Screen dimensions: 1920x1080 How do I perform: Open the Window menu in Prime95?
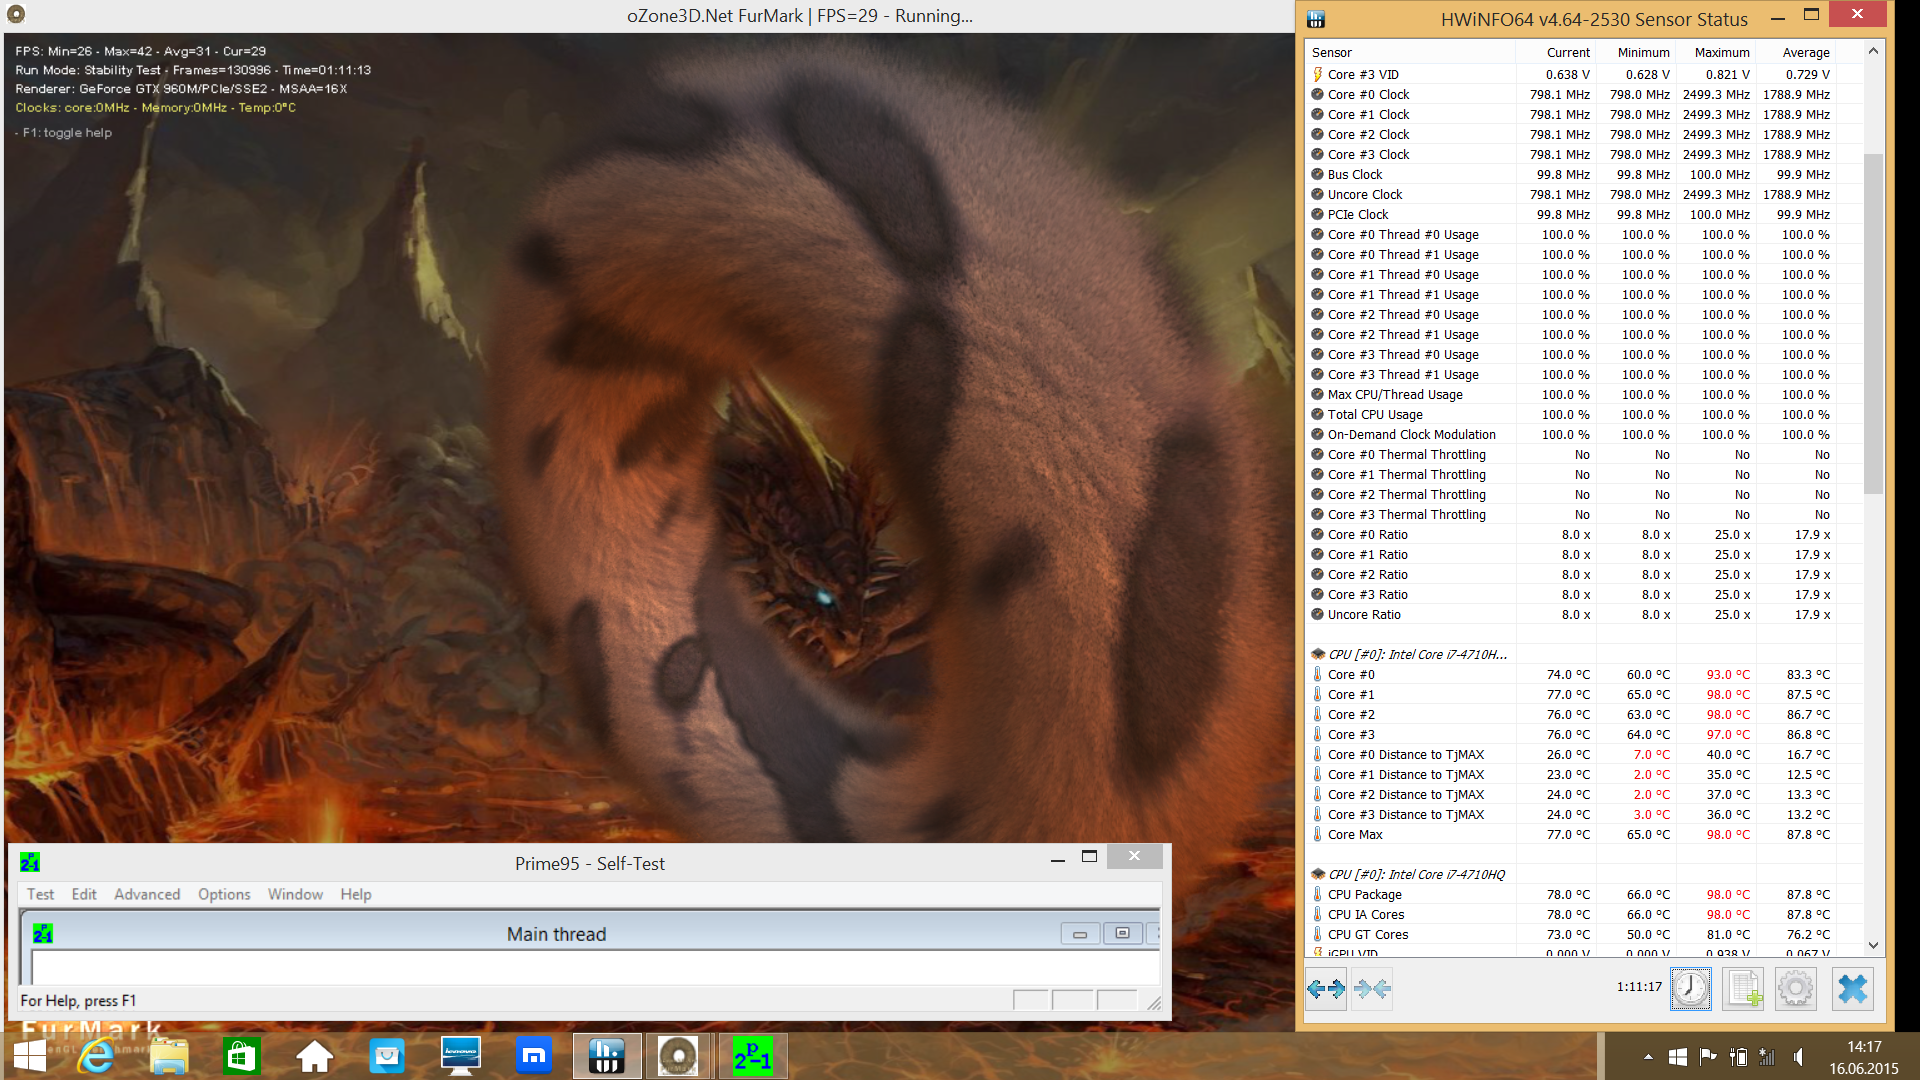tap(295, 894)
